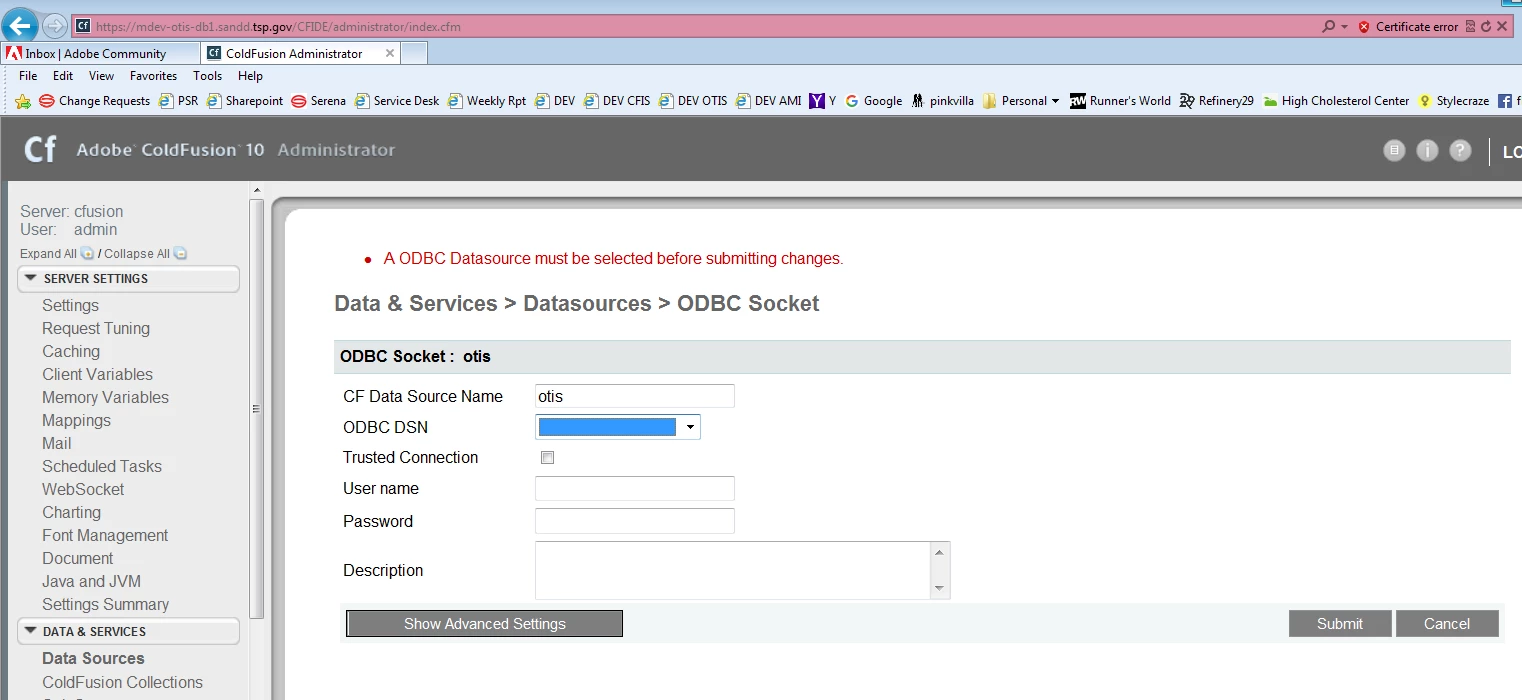The width and height of the screenshot is (1522, 700).
Task: Open the address bar autocomplete dropdown arrow
Action: [x=1344, y=27]
